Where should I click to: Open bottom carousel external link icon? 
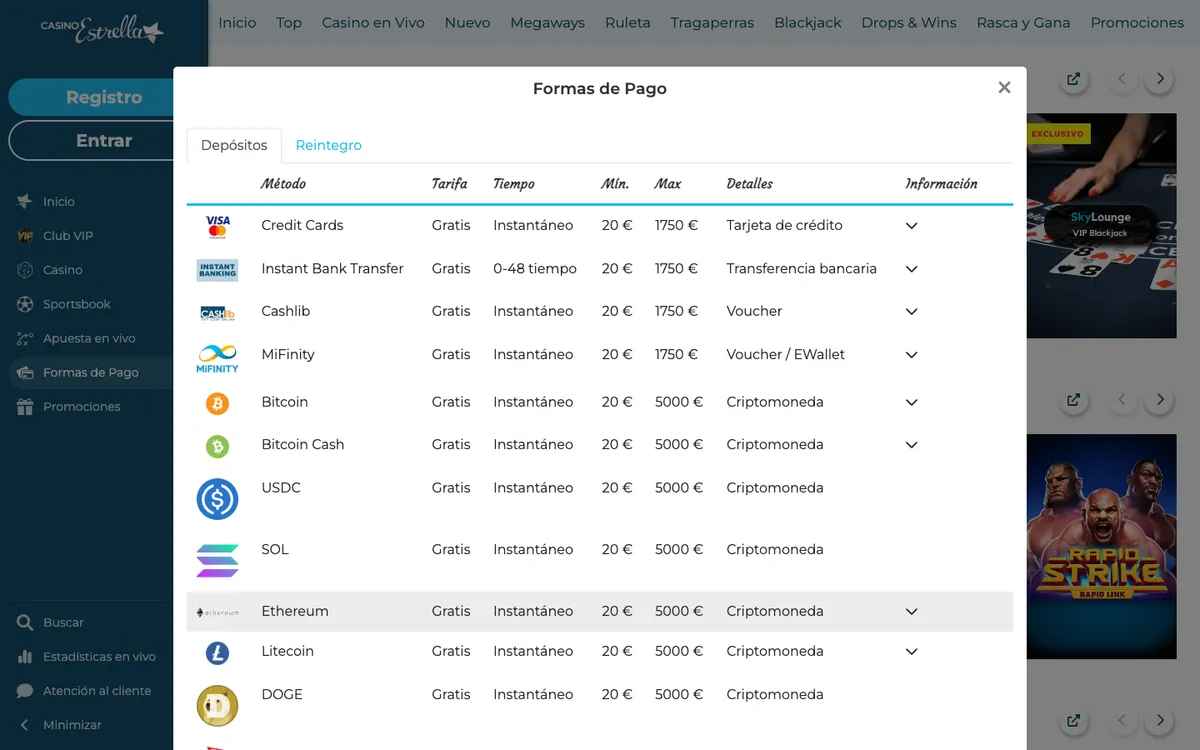1073,720
